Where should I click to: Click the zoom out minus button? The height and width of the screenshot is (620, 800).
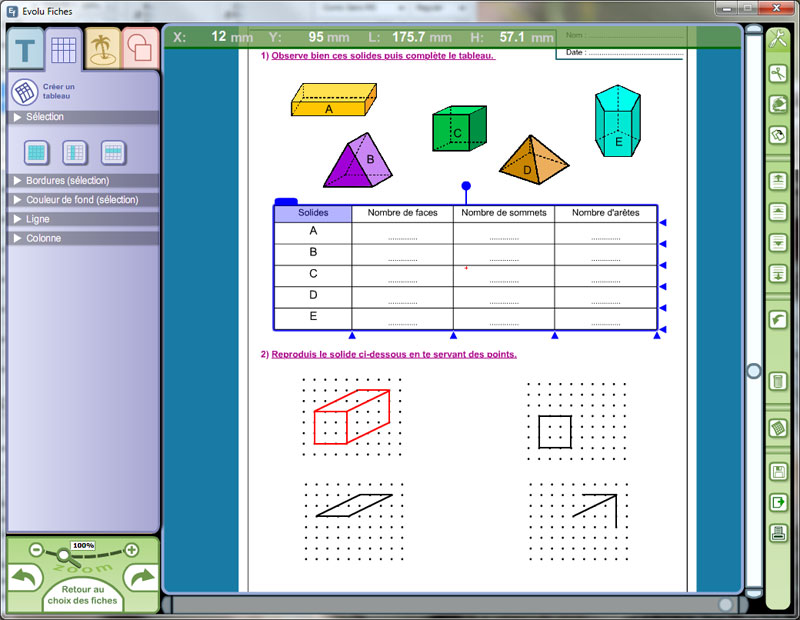tap(36, 549)
